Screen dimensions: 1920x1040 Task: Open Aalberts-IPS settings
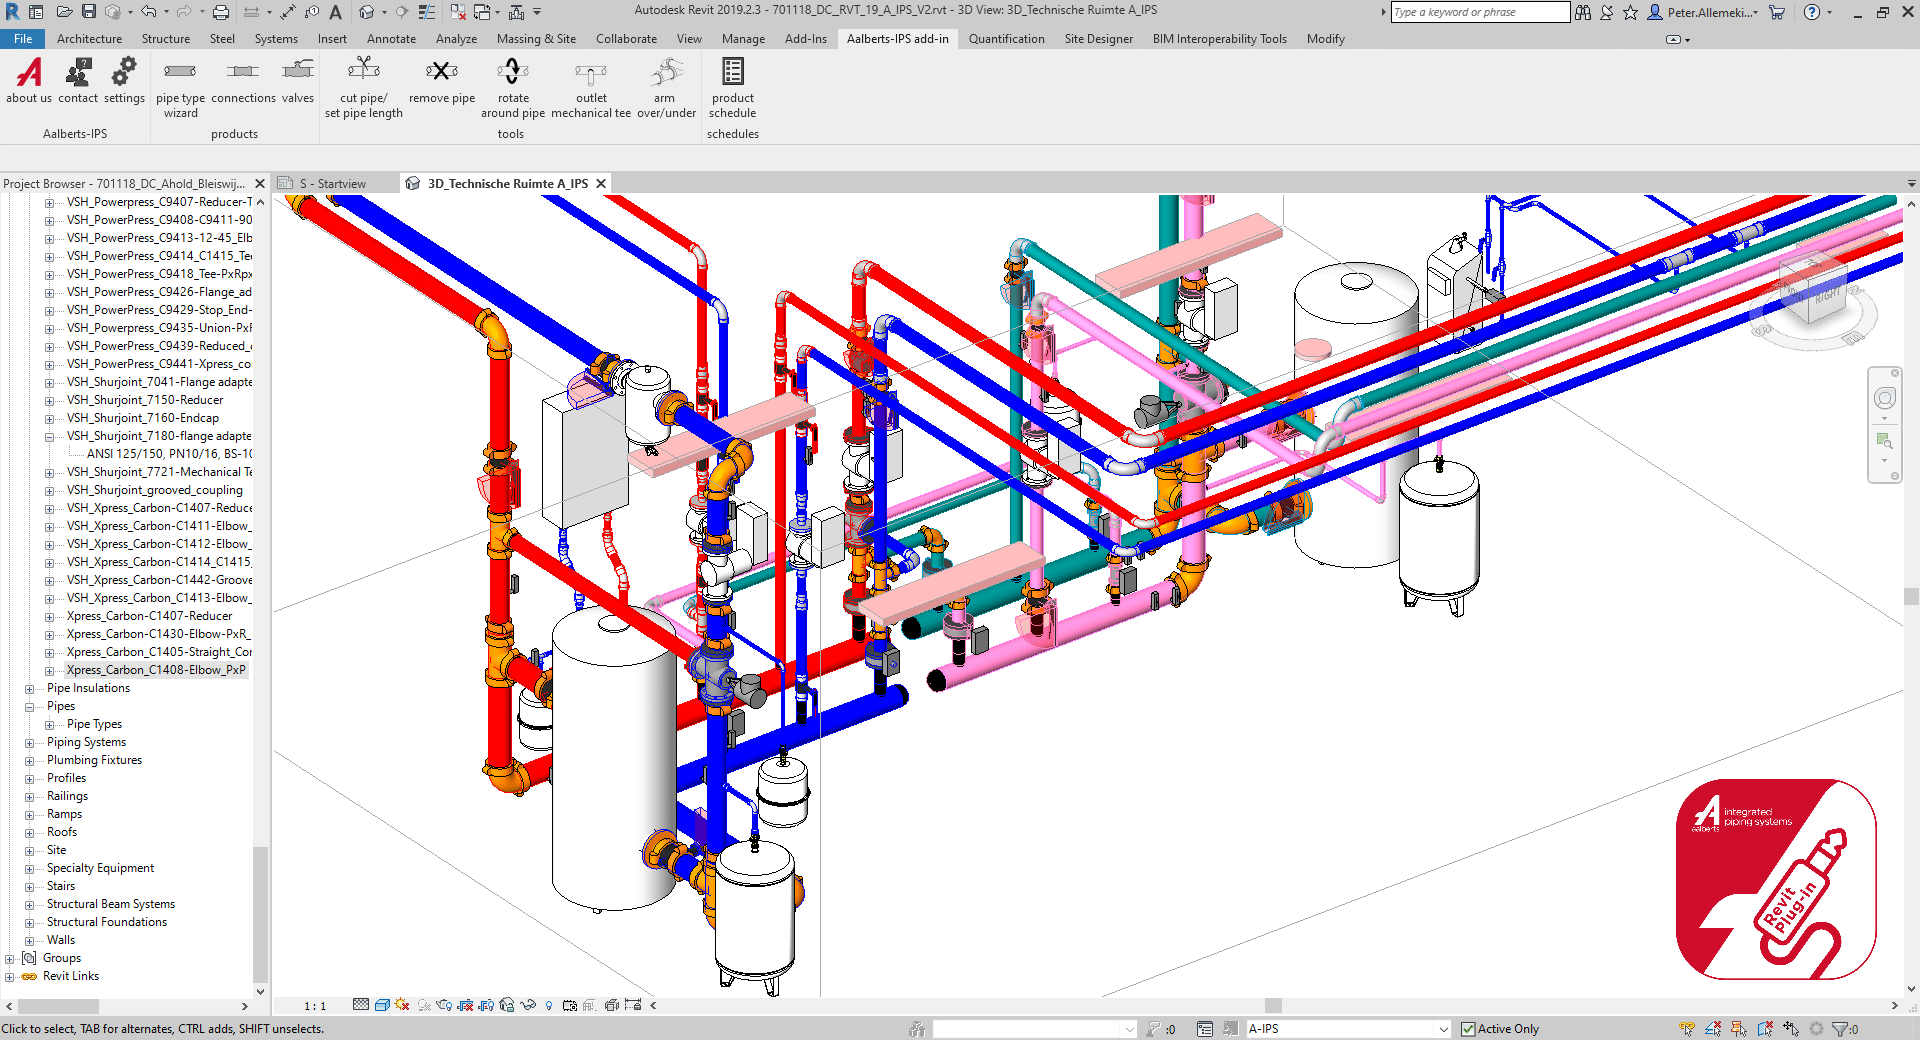pyautogui.click(x=124, y=80)
